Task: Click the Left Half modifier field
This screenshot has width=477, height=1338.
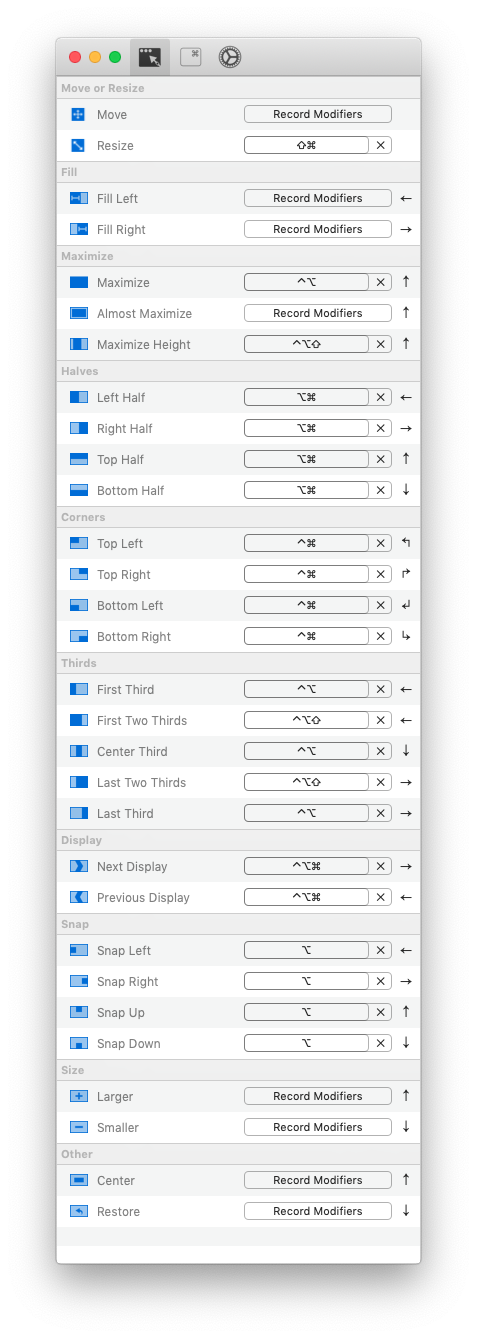Action: click(x=307, y=397)
